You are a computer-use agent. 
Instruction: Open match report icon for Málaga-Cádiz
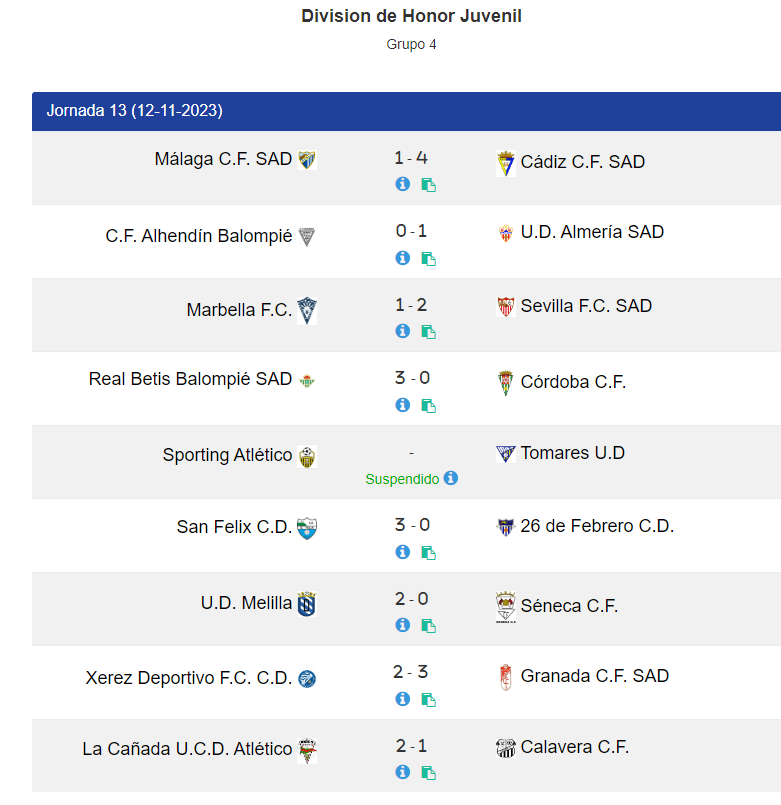(x=428, y=185)
